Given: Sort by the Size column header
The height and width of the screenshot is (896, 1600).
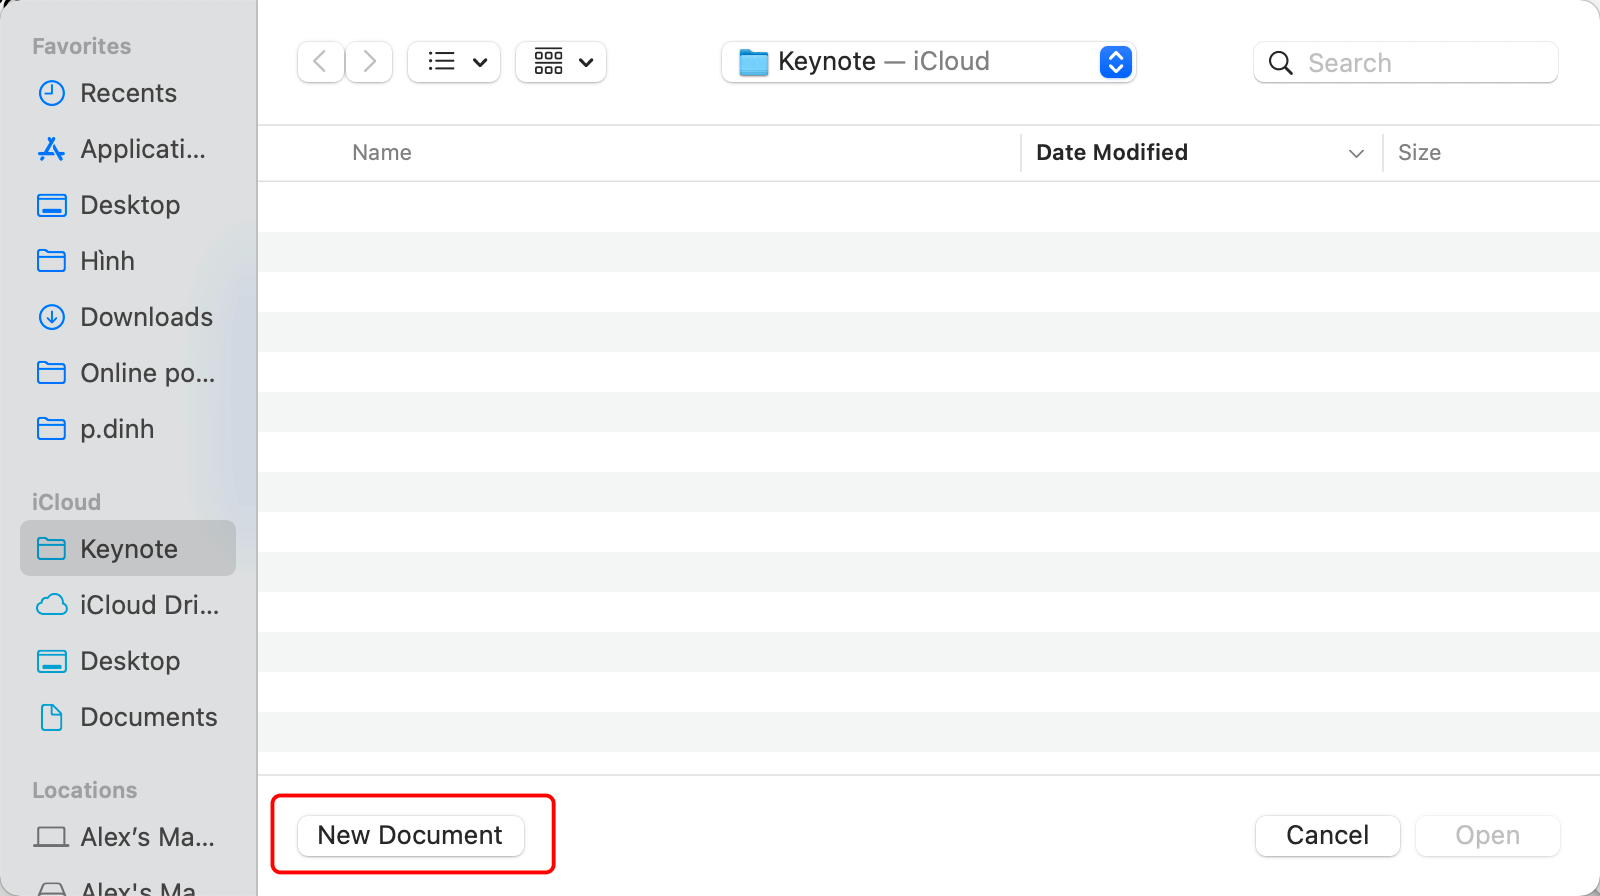Looking at the screenshot, I should tap(1419, 153).
